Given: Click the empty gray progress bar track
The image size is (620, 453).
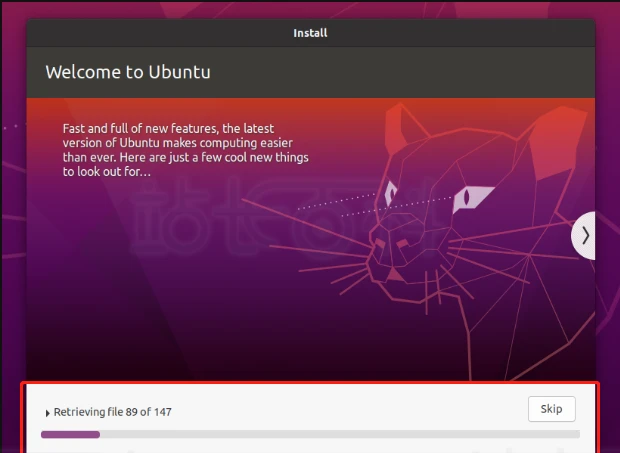Looking at the screenshot, I should 340,434.
